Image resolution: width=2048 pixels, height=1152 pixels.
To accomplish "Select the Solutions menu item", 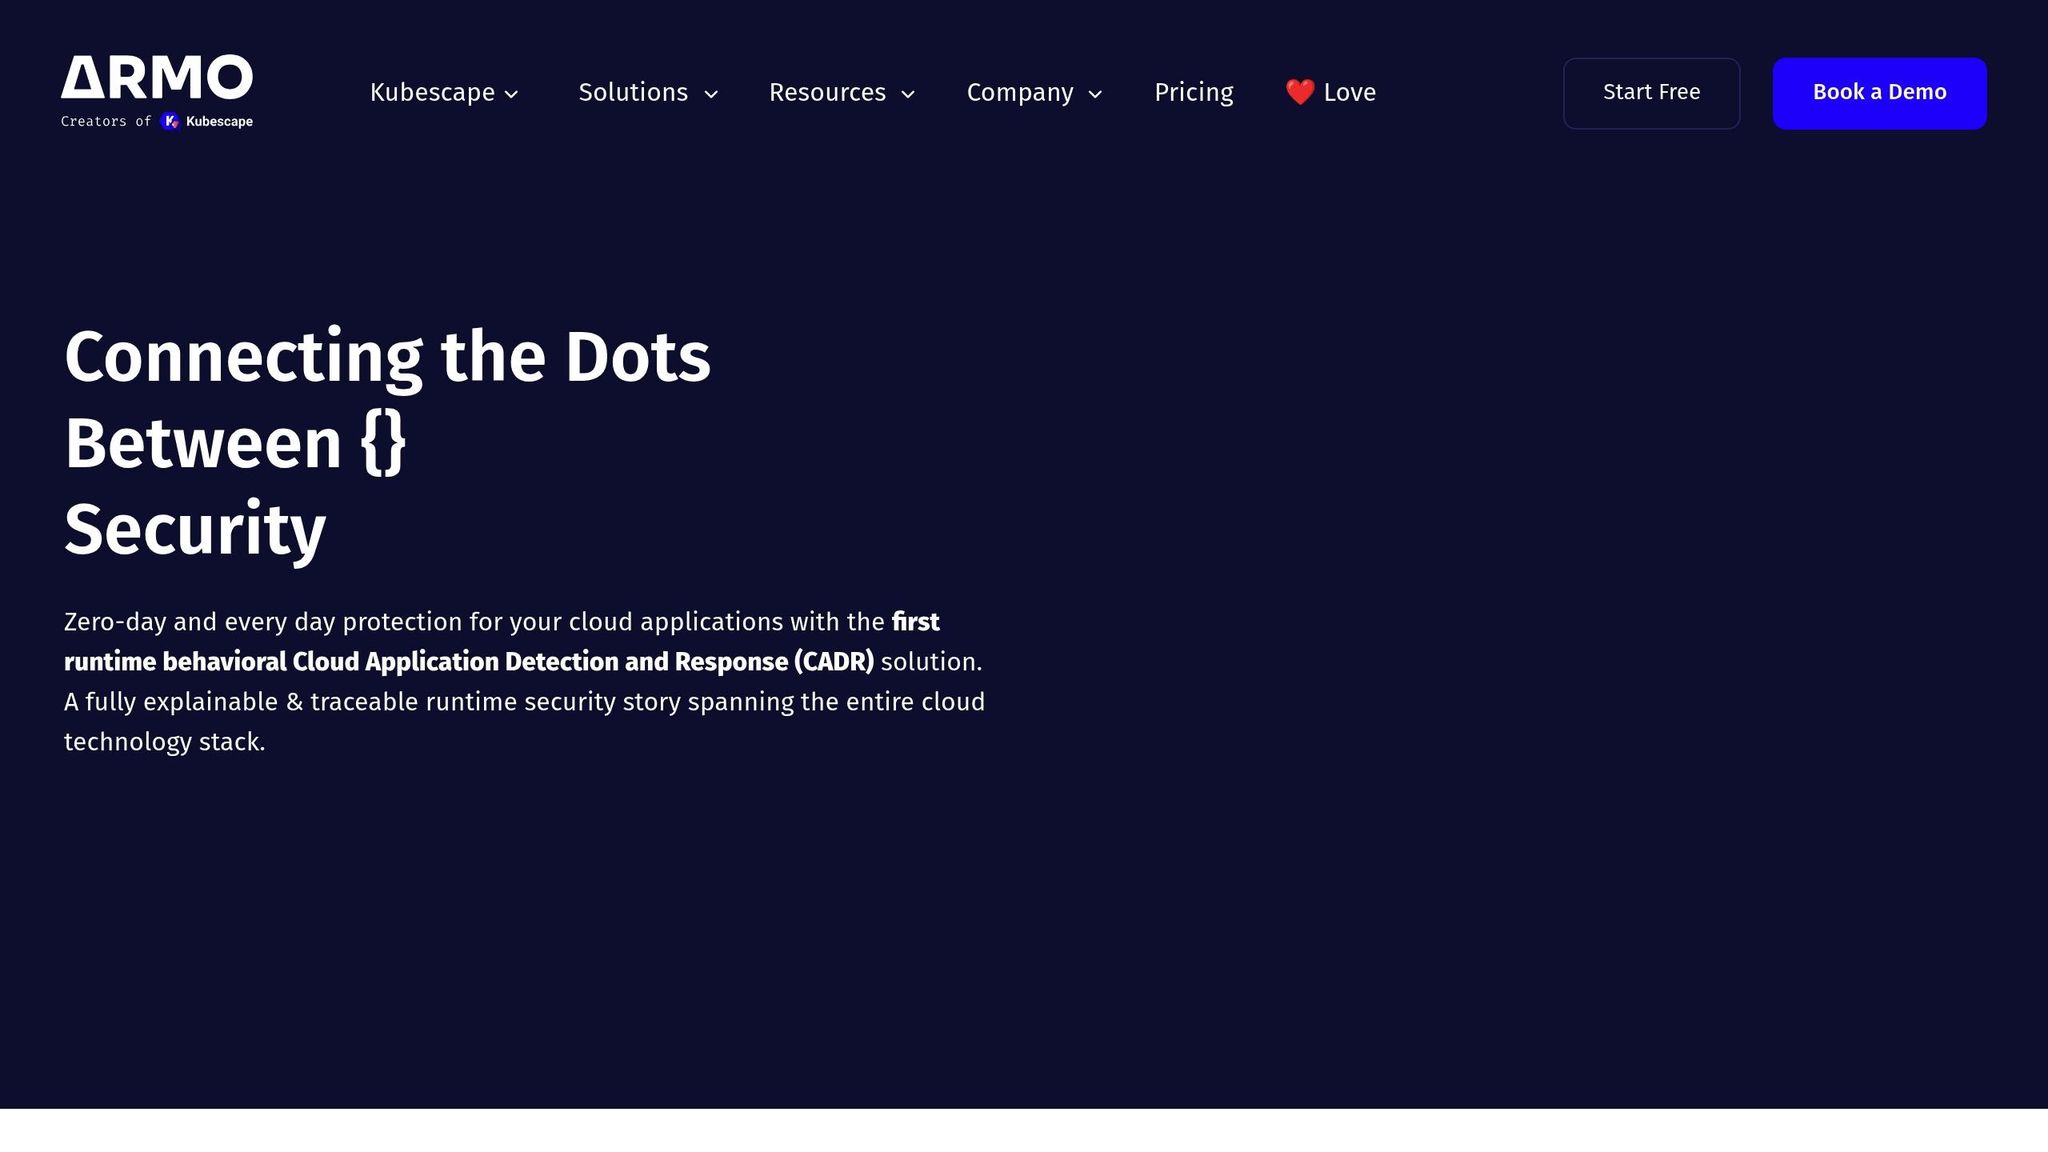I will [633, 92].
